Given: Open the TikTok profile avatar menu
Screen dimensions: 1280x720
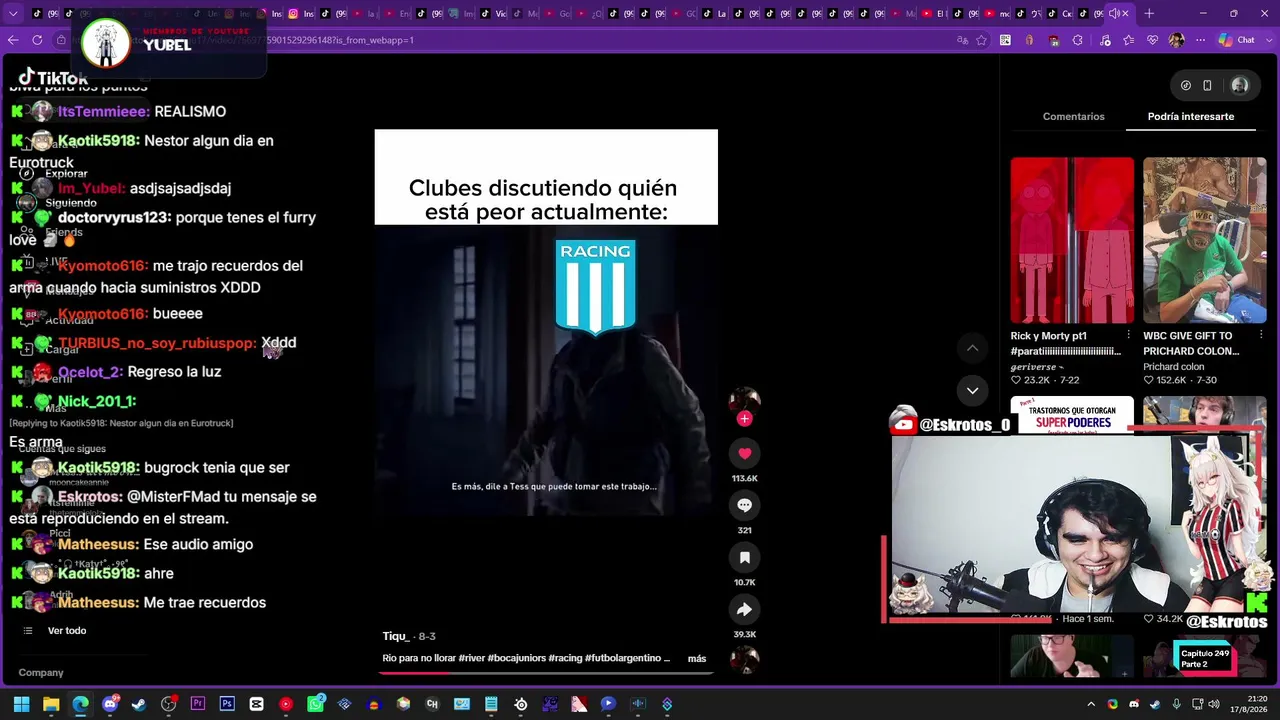Looking at the screenshot, I should click(x=1240, y=85).
